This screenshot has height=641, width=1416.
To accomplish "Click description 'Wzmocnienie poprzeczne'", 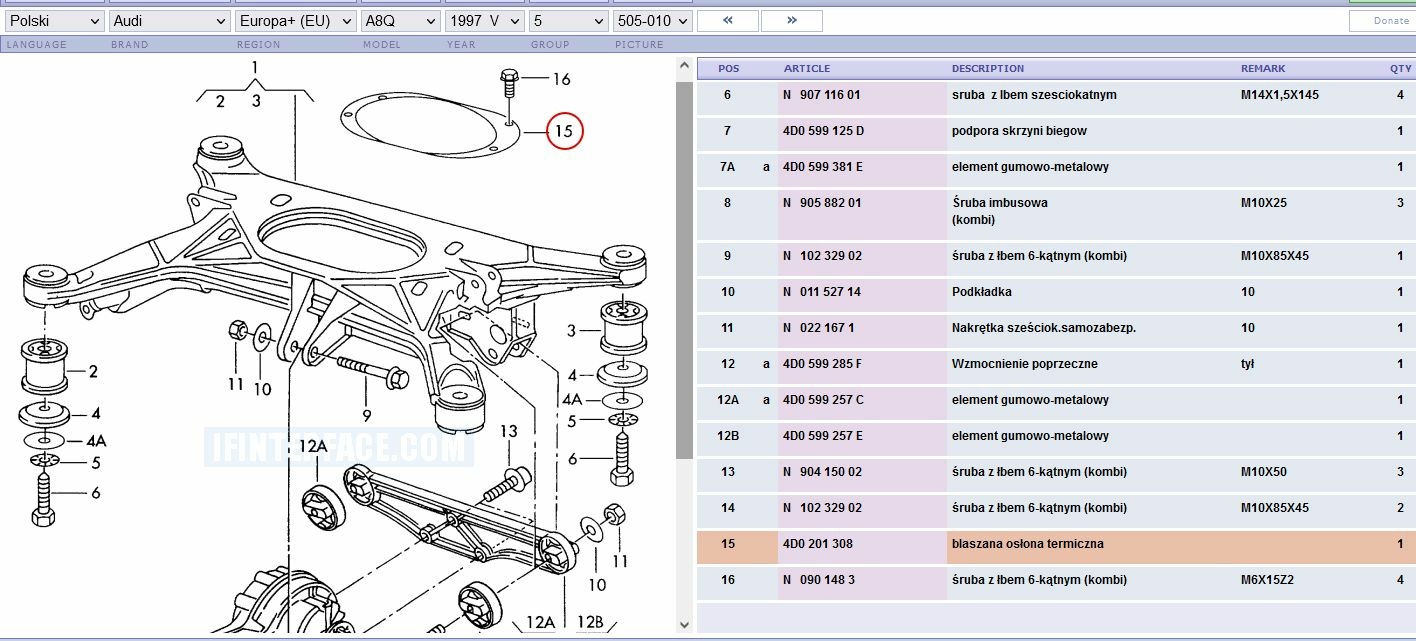I will click(1024, 364).
